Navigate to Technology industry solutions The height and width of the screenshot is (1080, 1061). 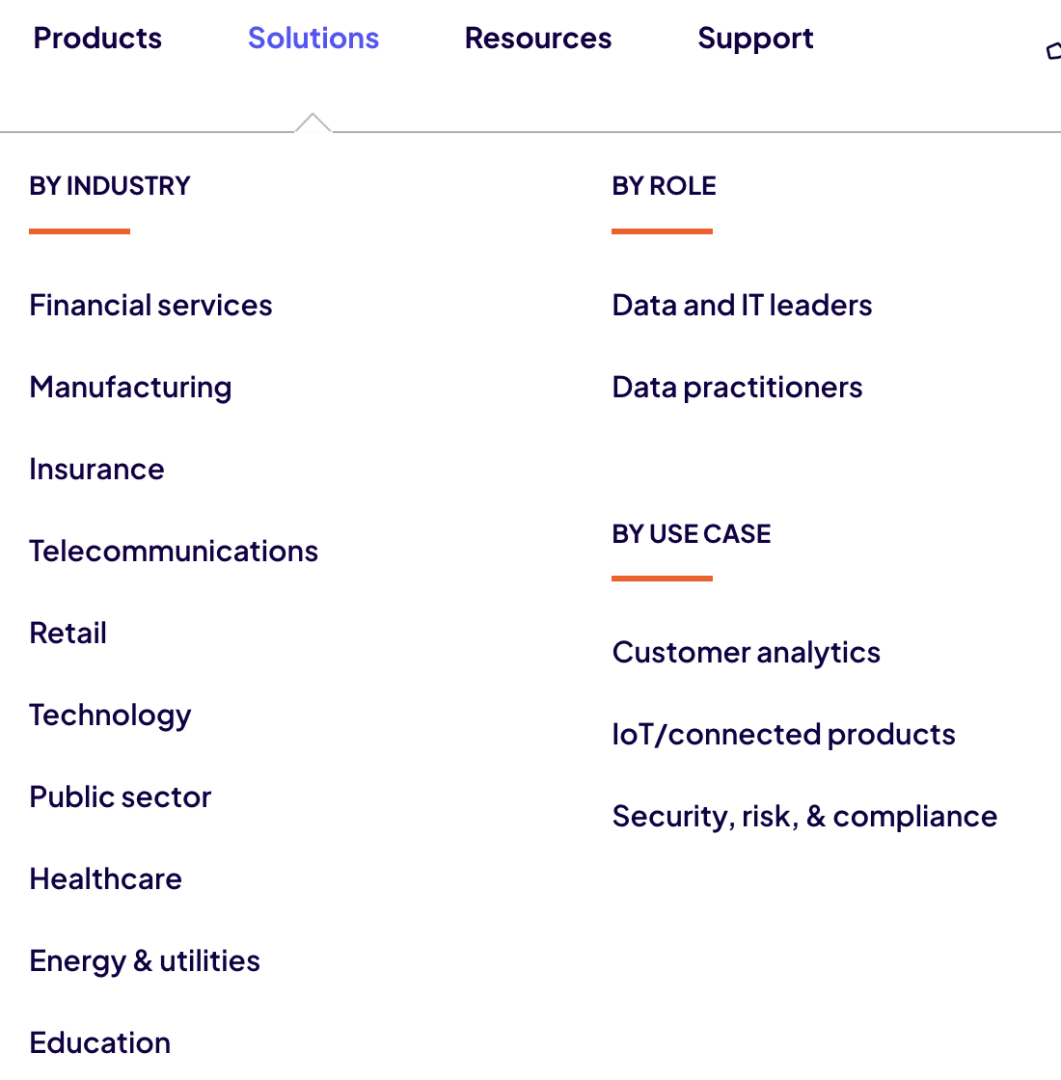tap(110, 715)
